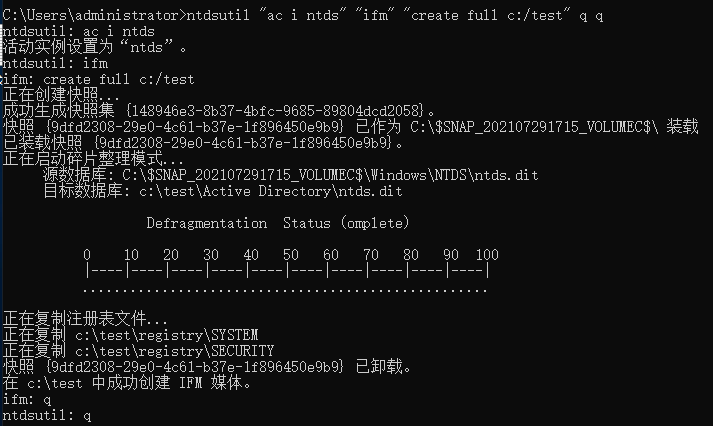713x426 pixels.
Task: Click the 100 mark on progress scale
Action: (487, 255)
